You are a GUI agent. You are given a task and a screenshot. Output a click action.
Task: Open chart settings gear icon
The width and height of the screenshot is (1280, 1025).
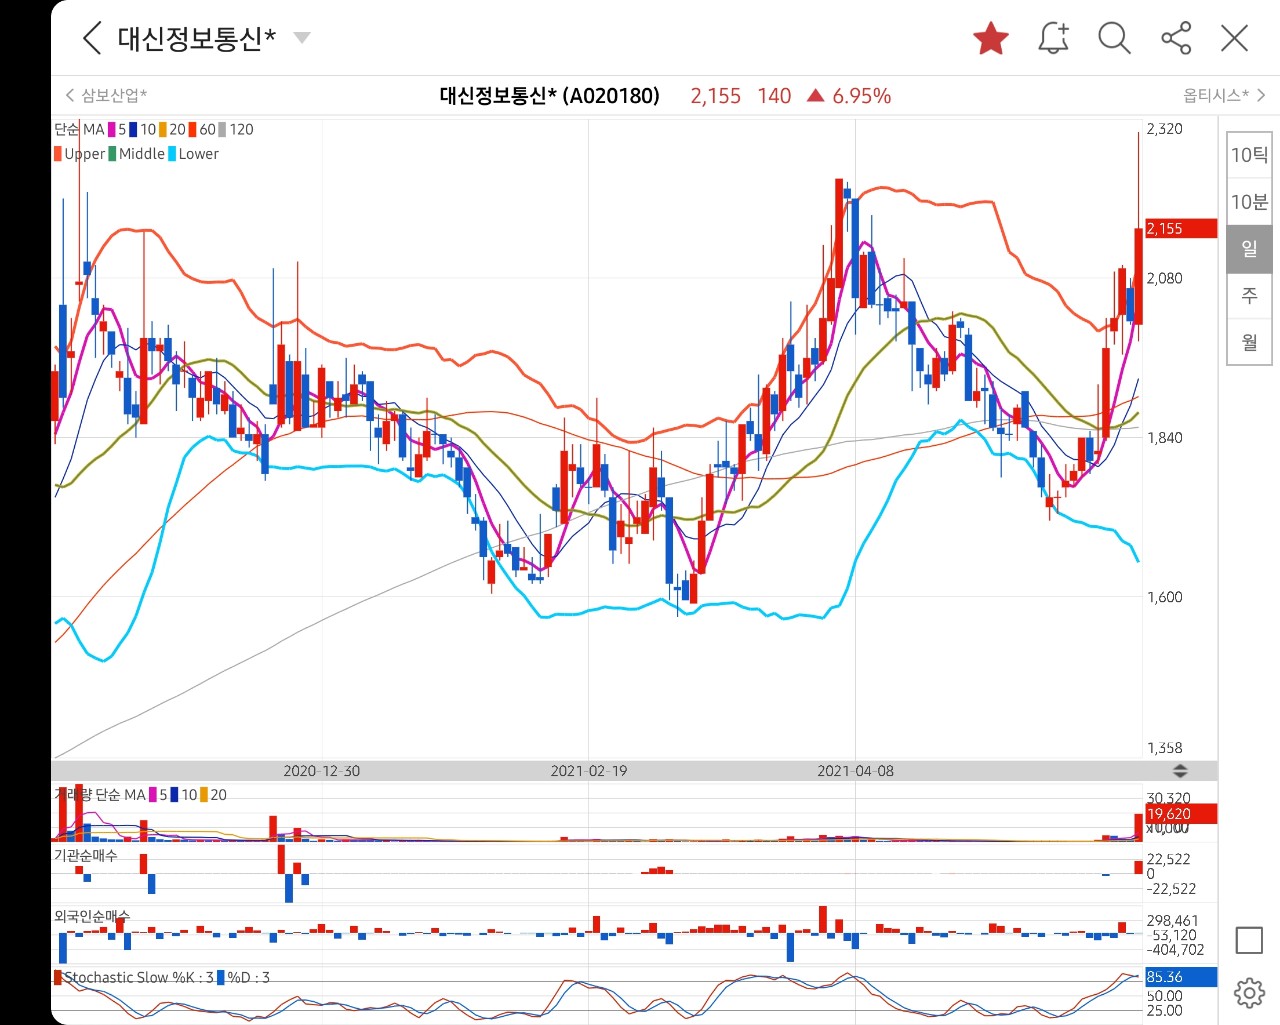[1249, 993]
